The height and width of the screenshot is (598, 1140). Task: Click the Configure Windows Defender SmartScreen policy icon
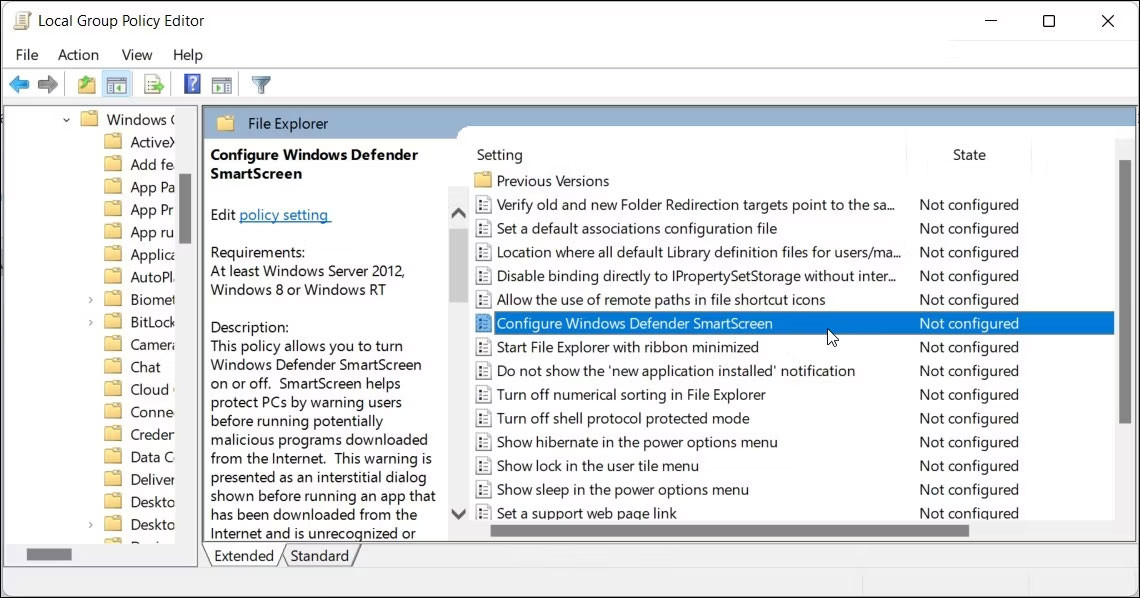point(484,323)
